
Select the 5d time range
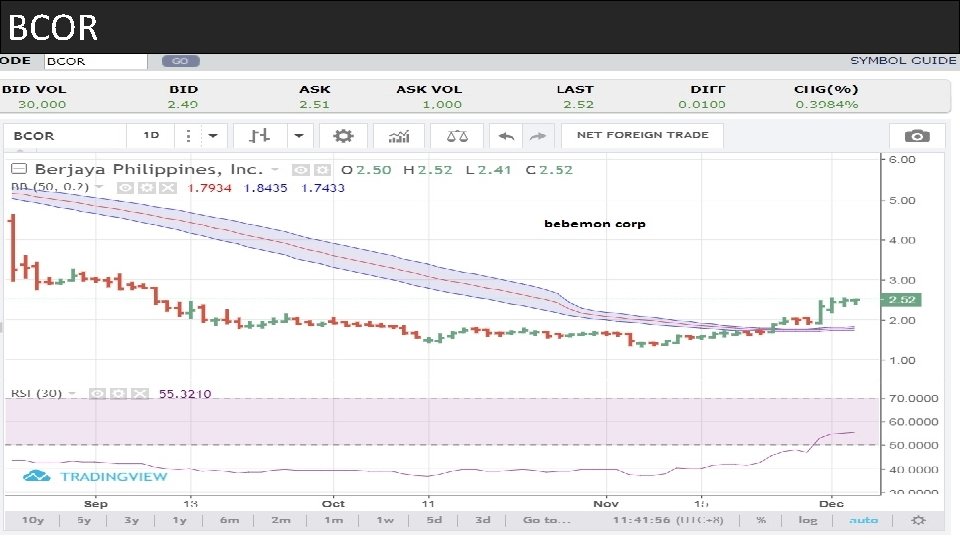(434, 520)
